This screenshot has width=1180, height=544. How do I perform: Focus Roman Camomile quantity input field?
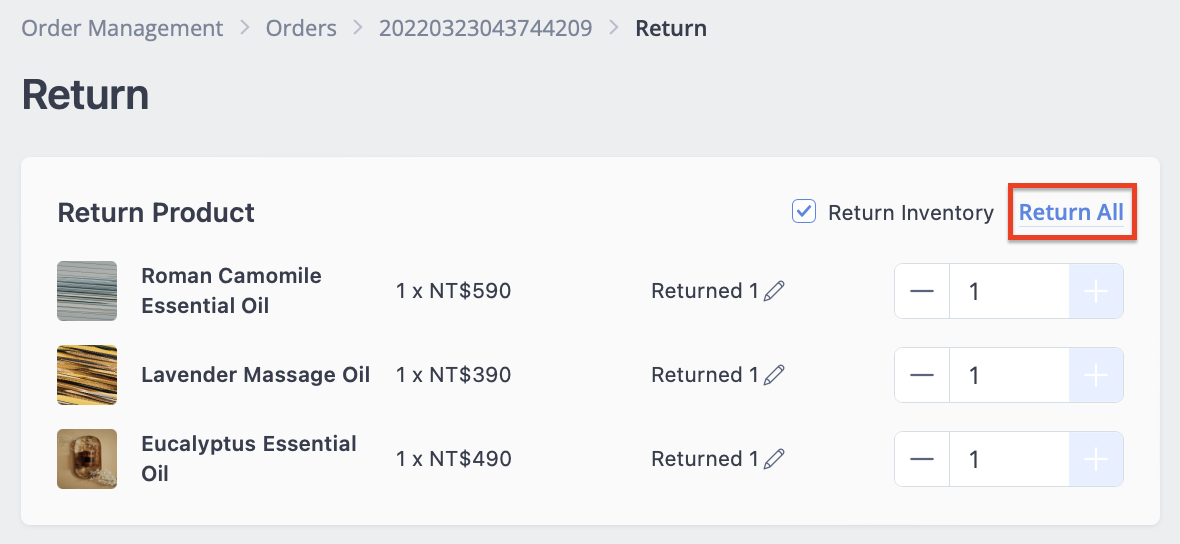1009,291
